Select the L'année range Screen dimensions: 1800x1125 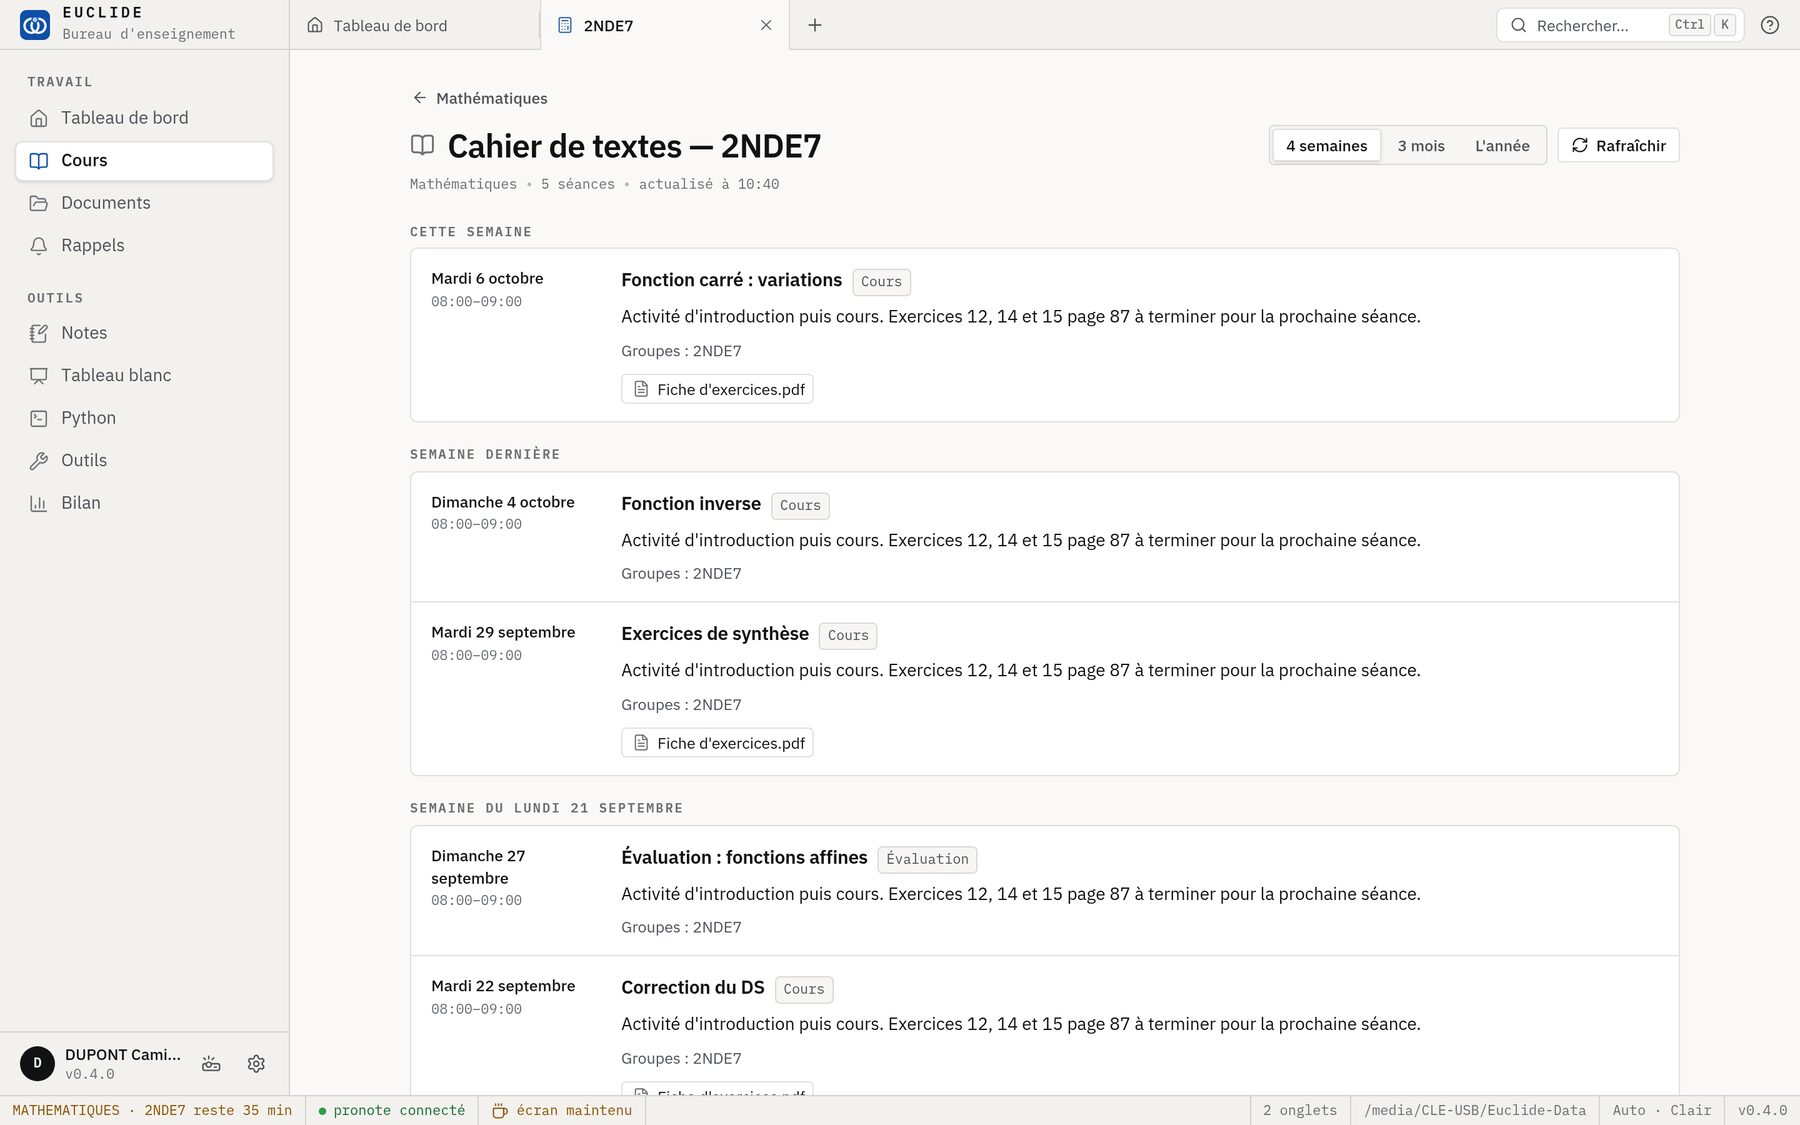point(1502,146)
